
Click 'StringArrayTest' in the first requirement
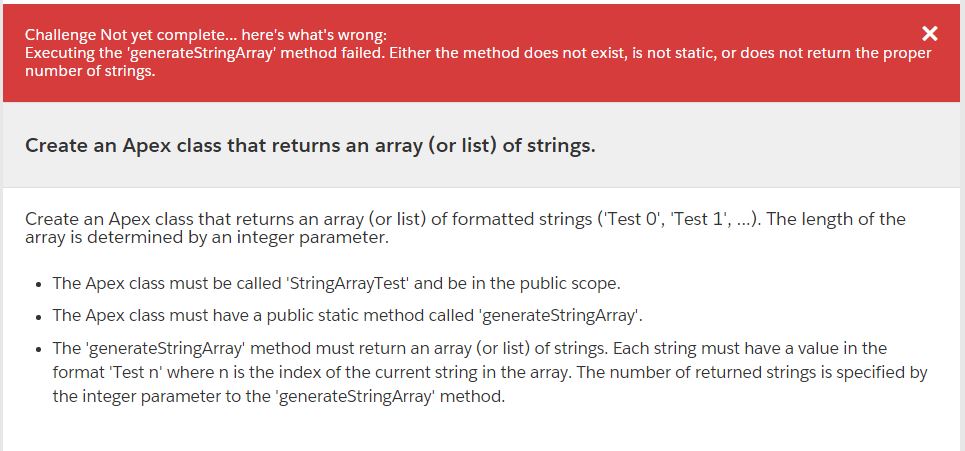click(345, 283)
